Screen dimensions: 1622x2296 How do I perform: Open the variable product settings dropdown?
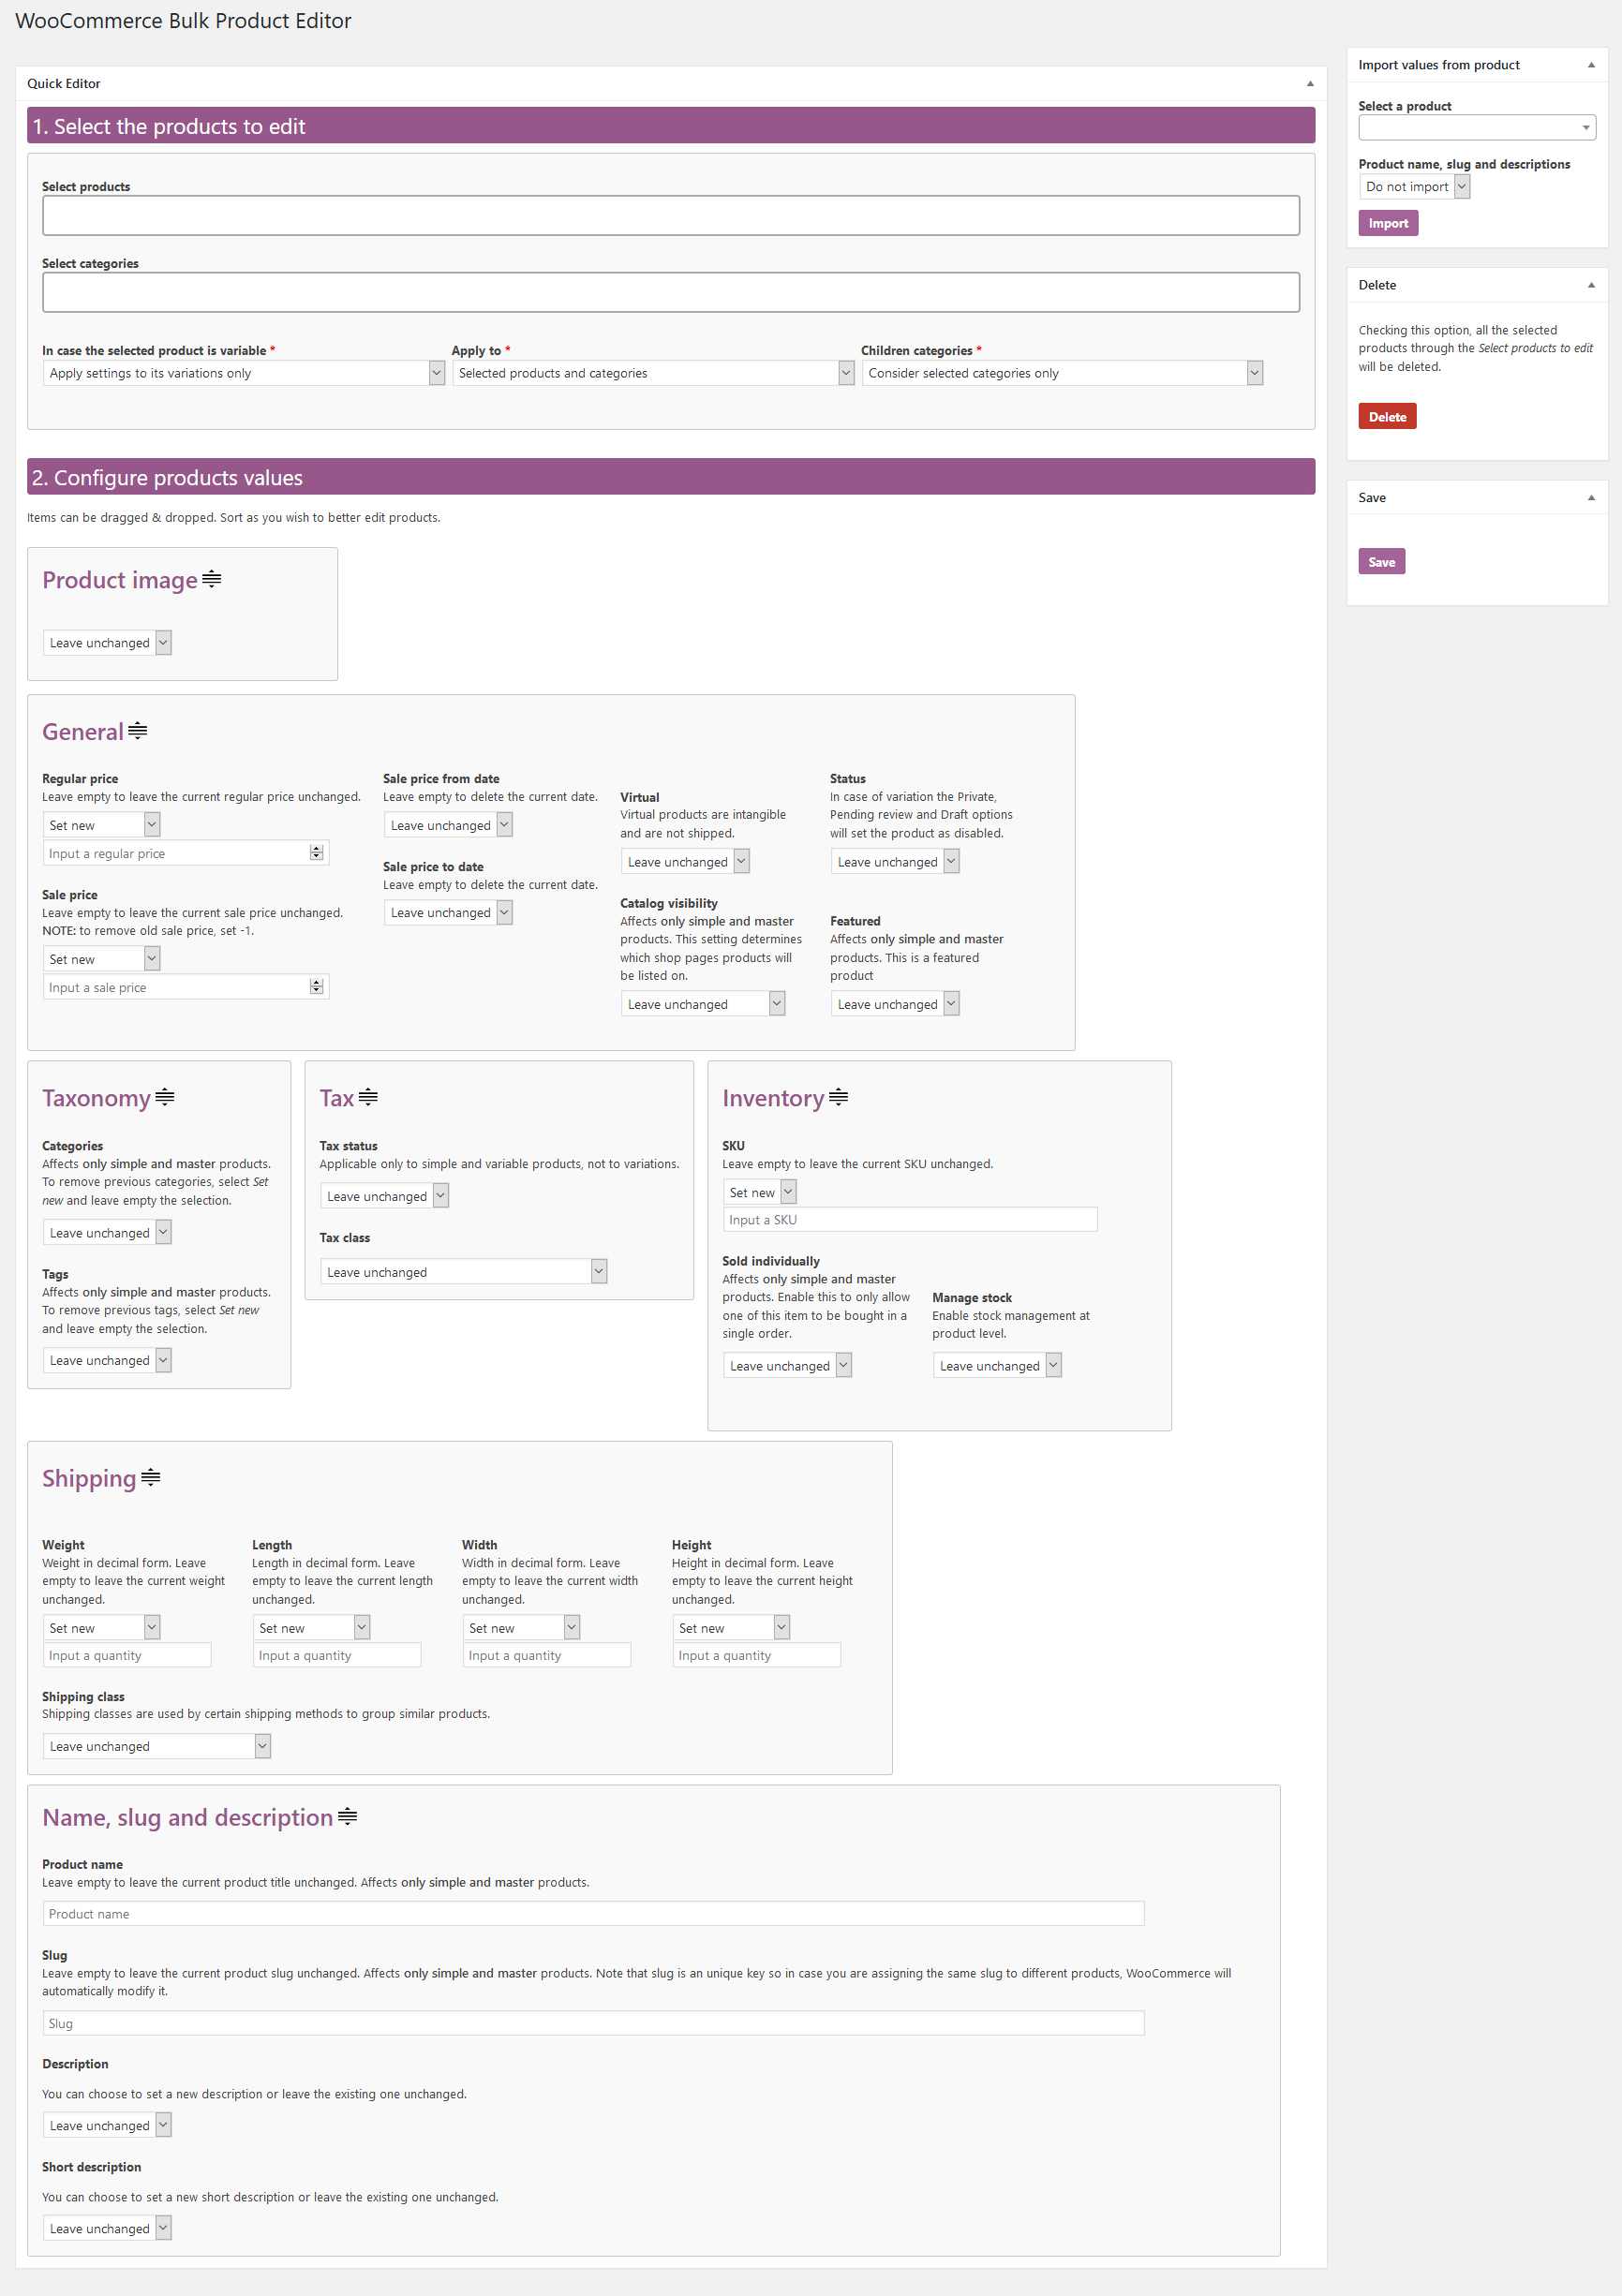[x=243, y=373]
